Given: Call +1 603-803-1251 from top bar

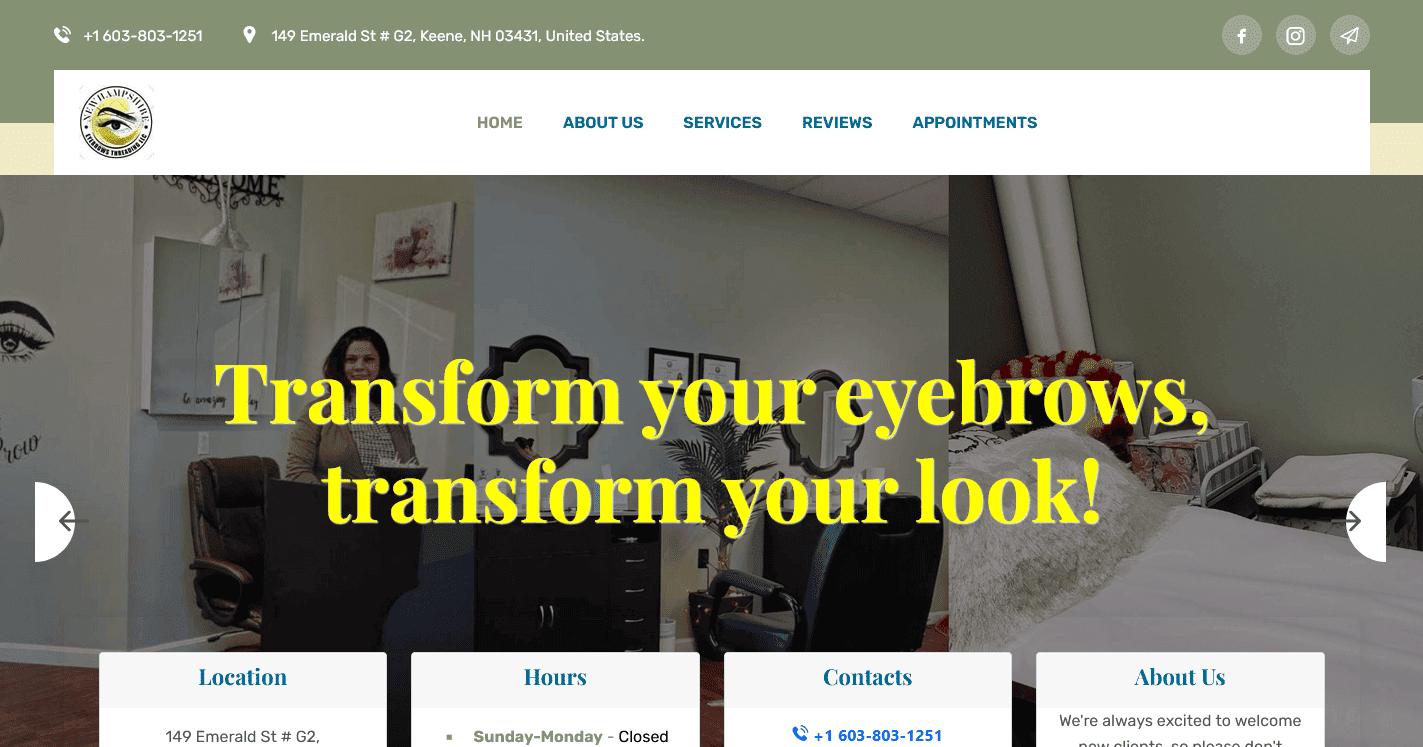Looking at the screenshot, I should click(143, 36).
